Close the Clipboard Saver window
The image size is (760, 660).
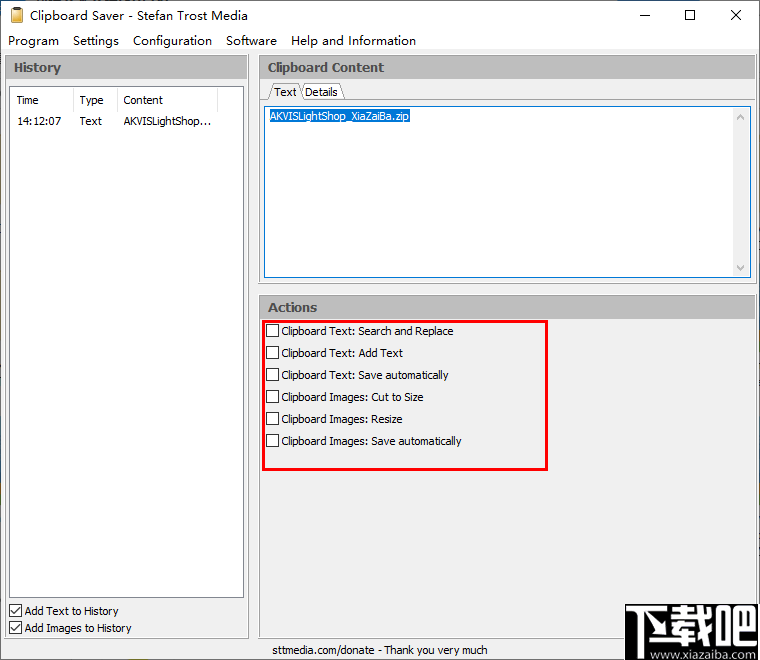(736, 16)
